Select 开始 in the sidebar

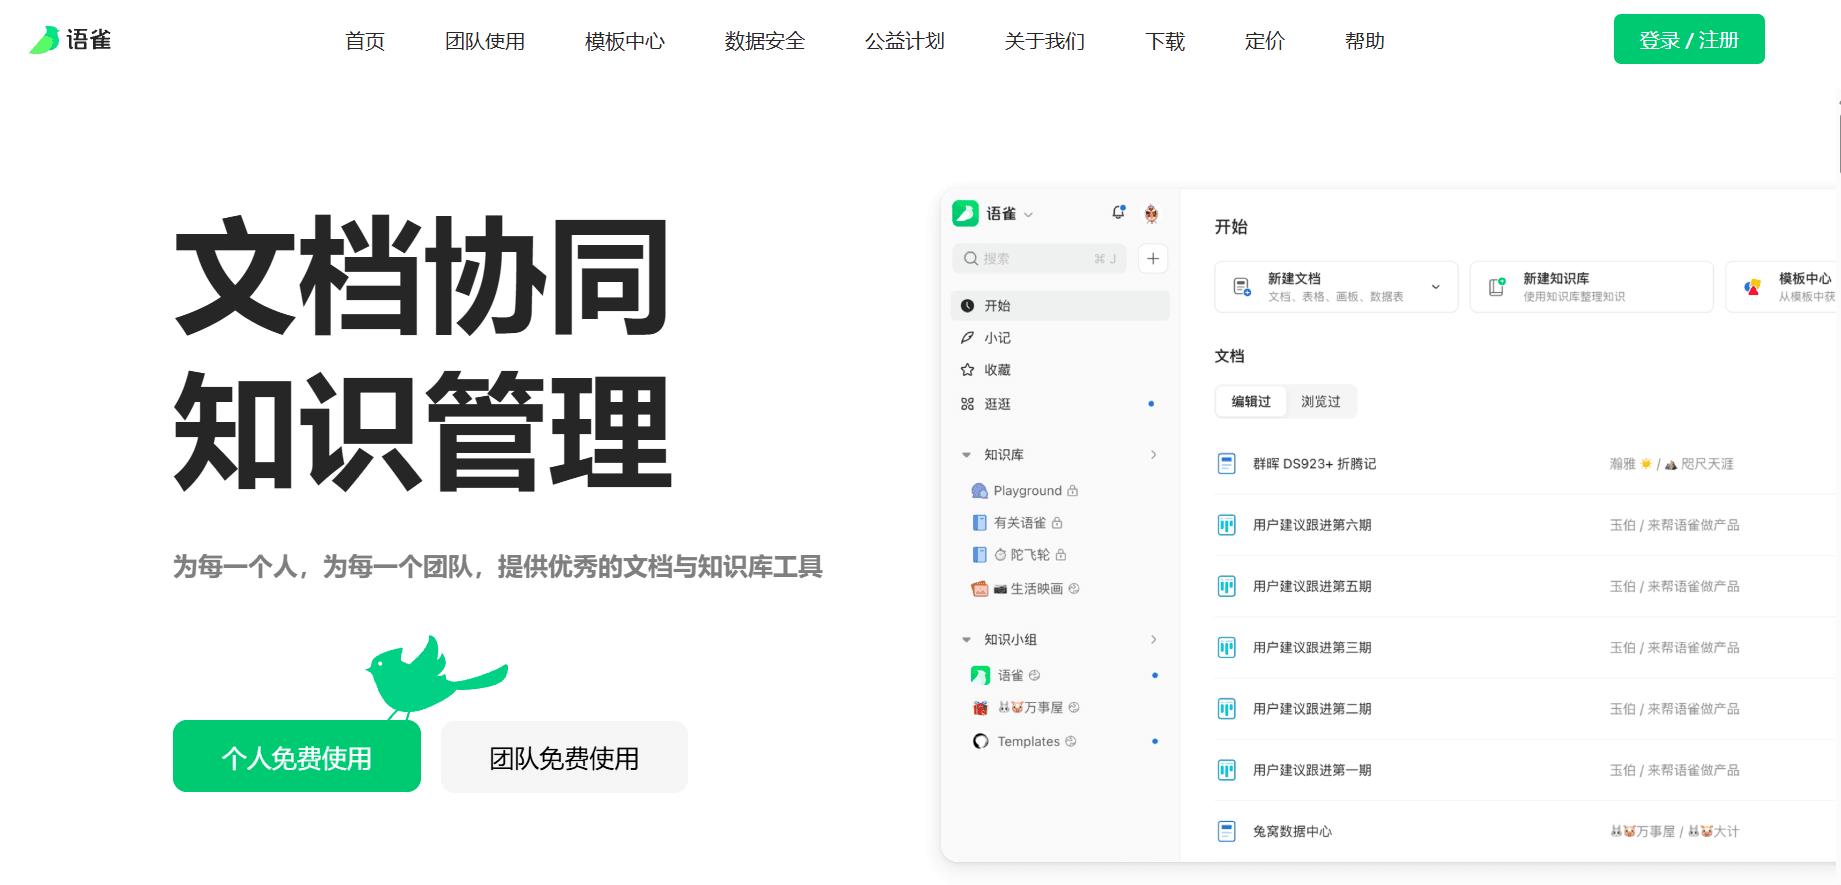[1060, 306]
